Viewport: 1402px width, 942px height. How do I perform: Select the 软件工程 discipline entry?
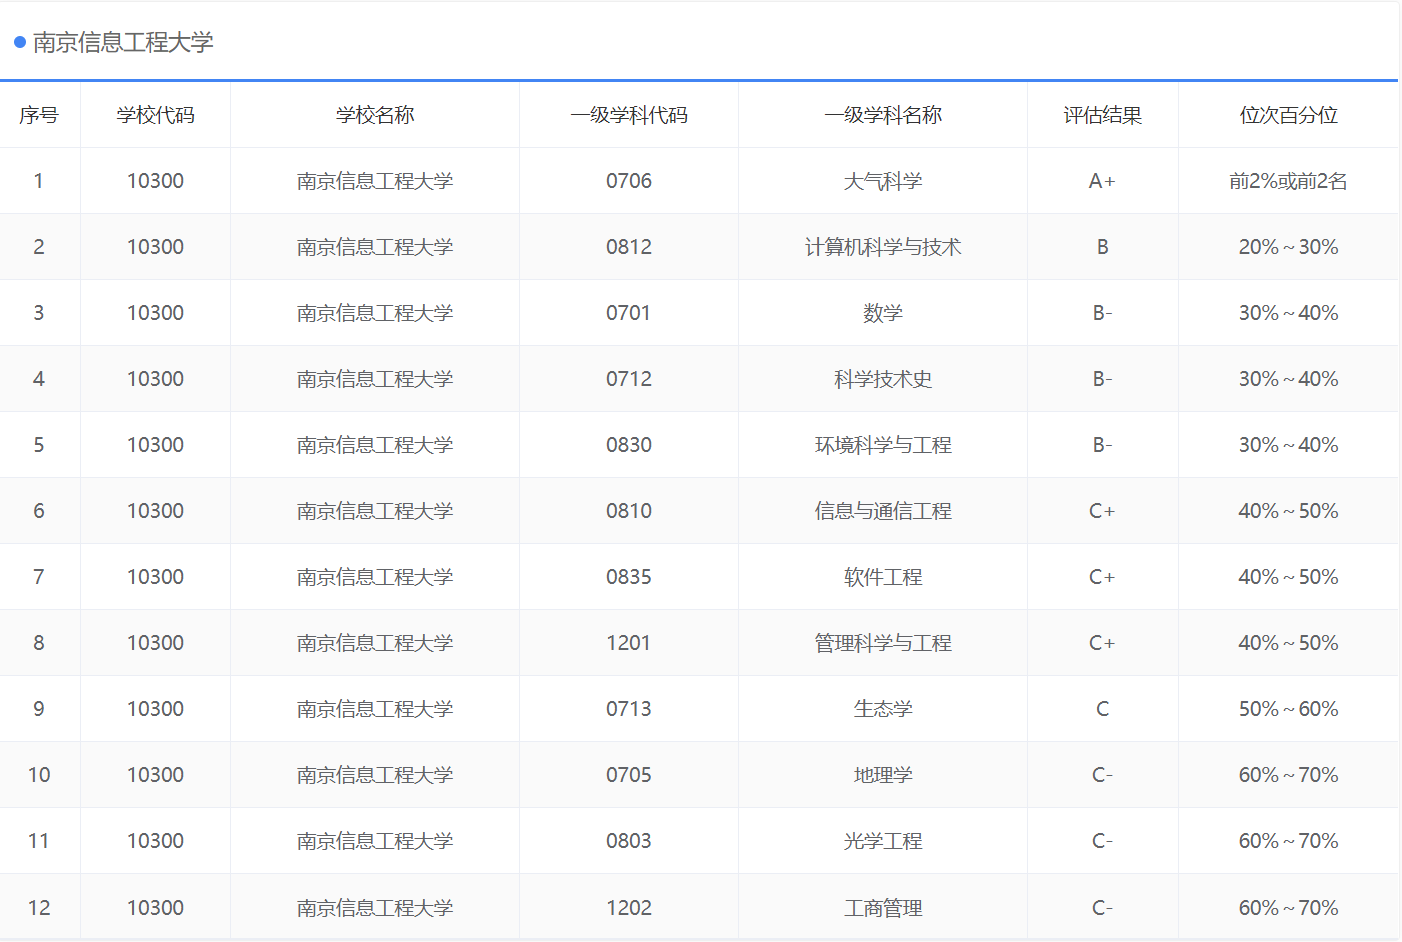coord(883,576)
